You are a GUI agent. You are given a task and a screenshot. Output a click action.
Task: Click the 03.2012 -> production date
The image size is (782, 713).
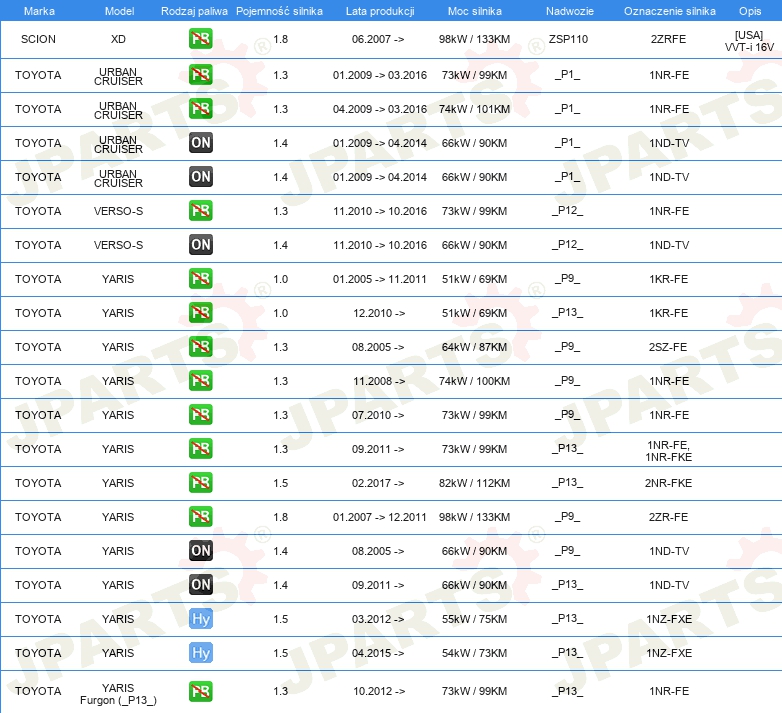tap(378, 619)
